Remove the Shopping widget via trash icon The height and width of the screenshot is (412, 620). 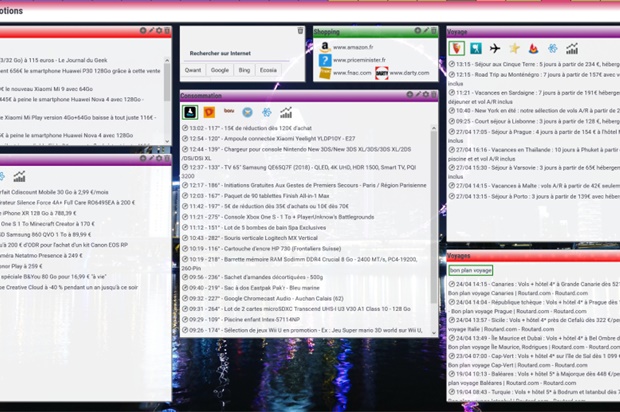point(434,30)
